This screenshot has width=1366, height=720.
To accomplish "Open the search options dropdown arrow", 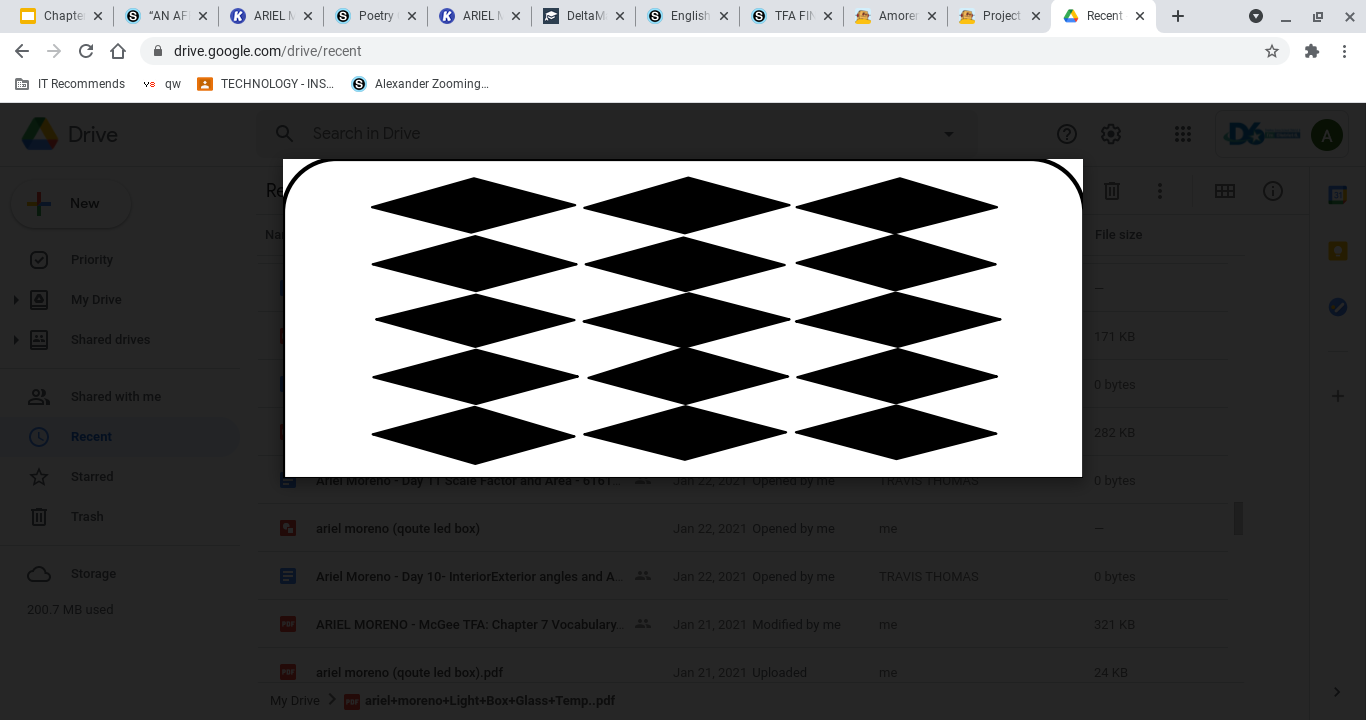I will tap(948, 133).
